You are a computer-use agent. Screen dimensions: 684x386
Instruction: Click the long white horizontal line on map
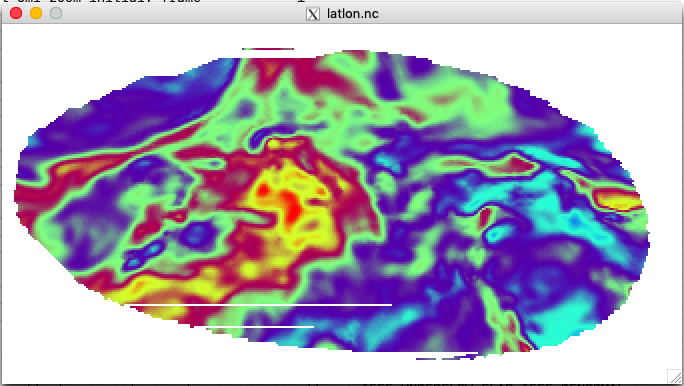(x=261, y=305)
